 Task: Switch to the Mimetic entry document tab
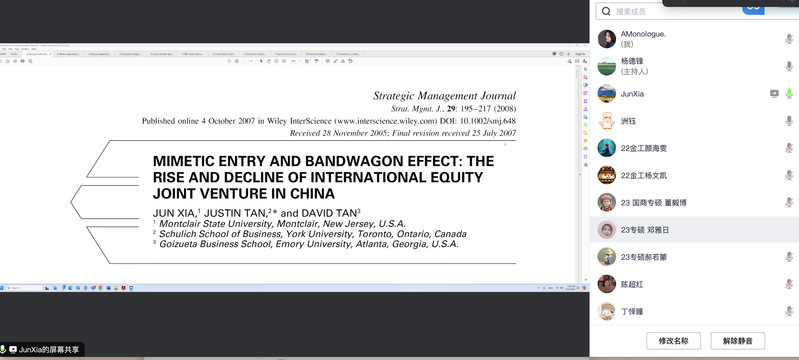38,54
